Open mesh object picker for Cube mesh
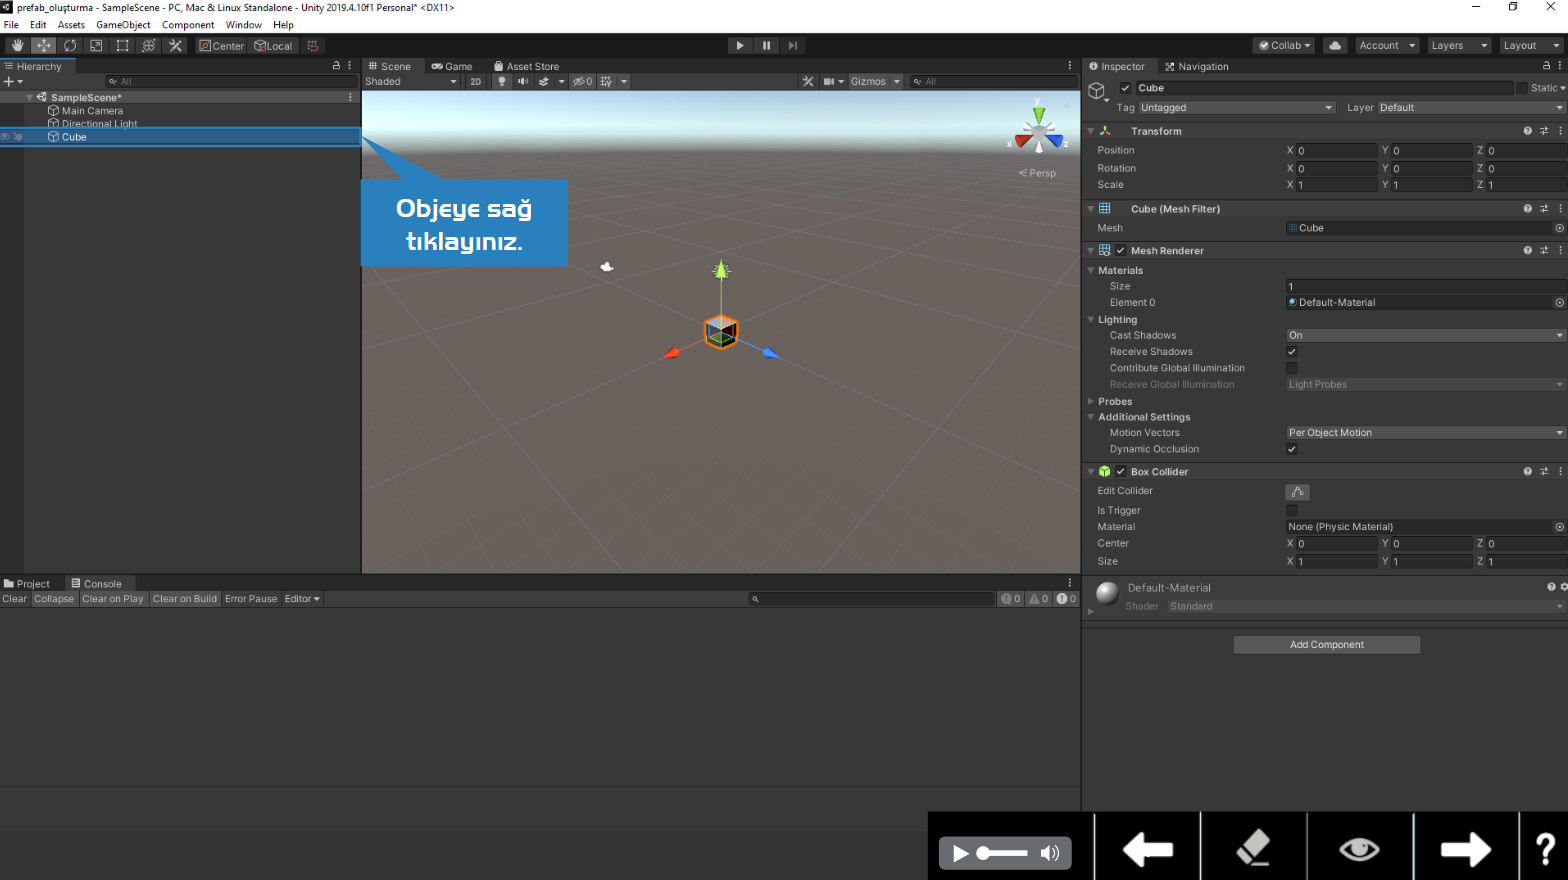 pos(1559,228)
